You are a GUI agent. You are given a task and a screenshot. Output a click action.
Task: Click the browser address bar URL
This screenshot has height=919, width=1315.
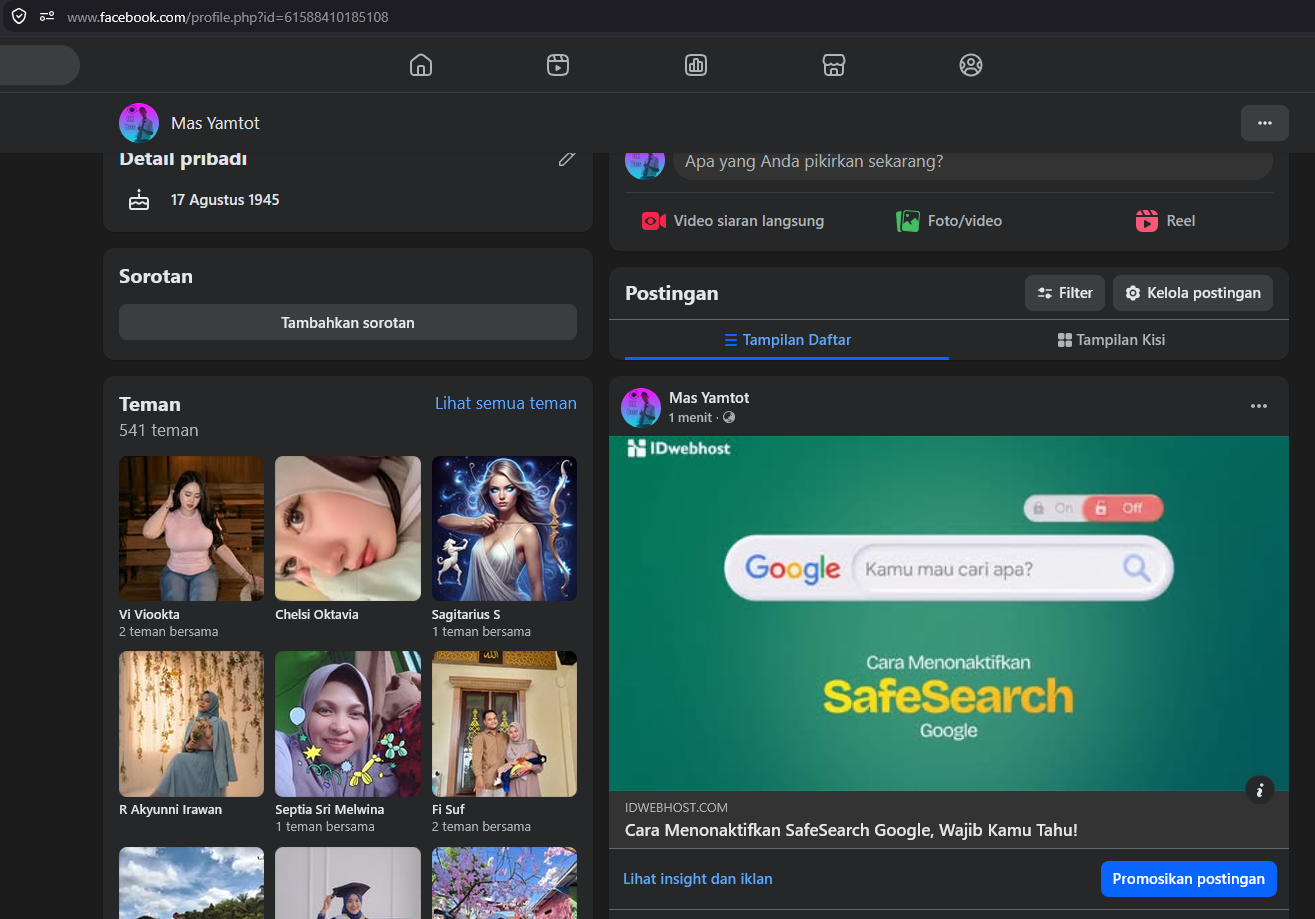point(228,17)
